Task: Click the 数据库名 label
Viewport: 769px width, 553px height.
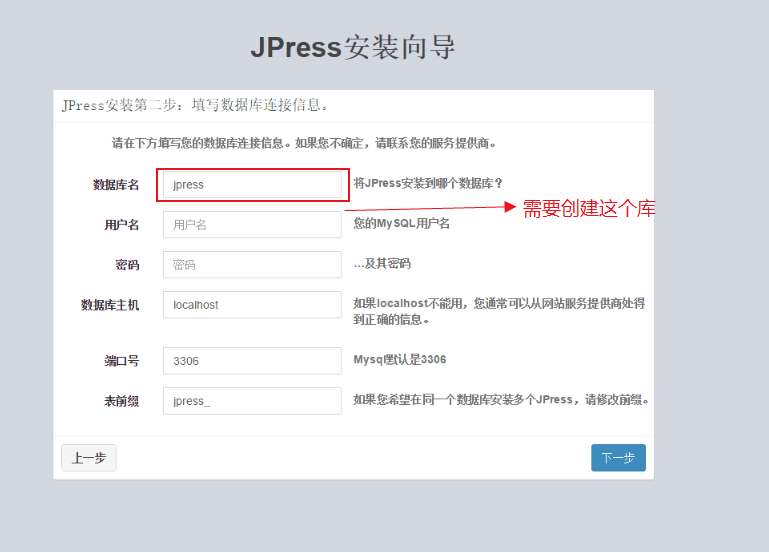Action: [x=116, y=185]
